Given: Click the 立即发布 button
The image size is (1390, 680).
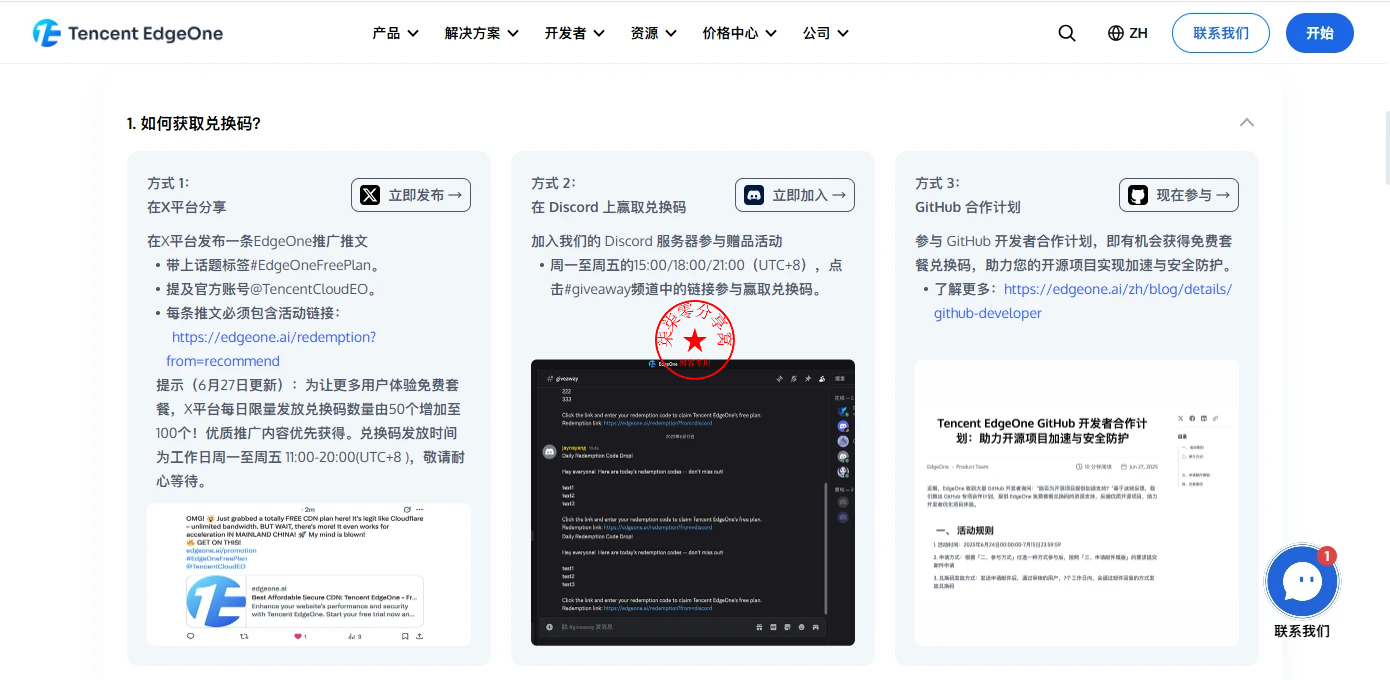Looking at the screenshot, I should coord(411,195).
